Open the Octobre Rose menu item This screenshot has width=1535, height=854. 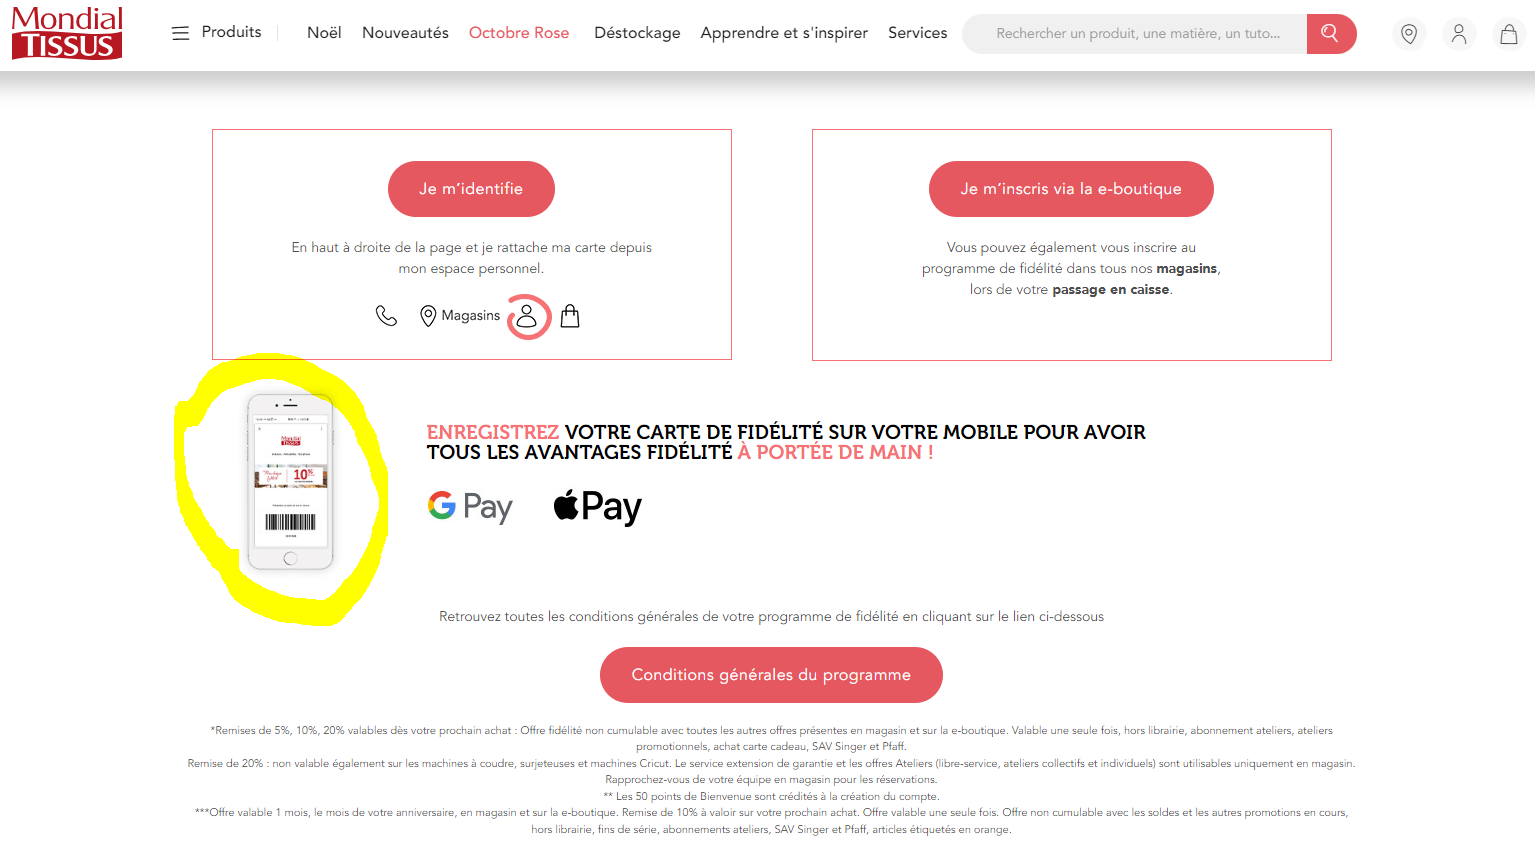pyautogui.click(x=519, y=33)
